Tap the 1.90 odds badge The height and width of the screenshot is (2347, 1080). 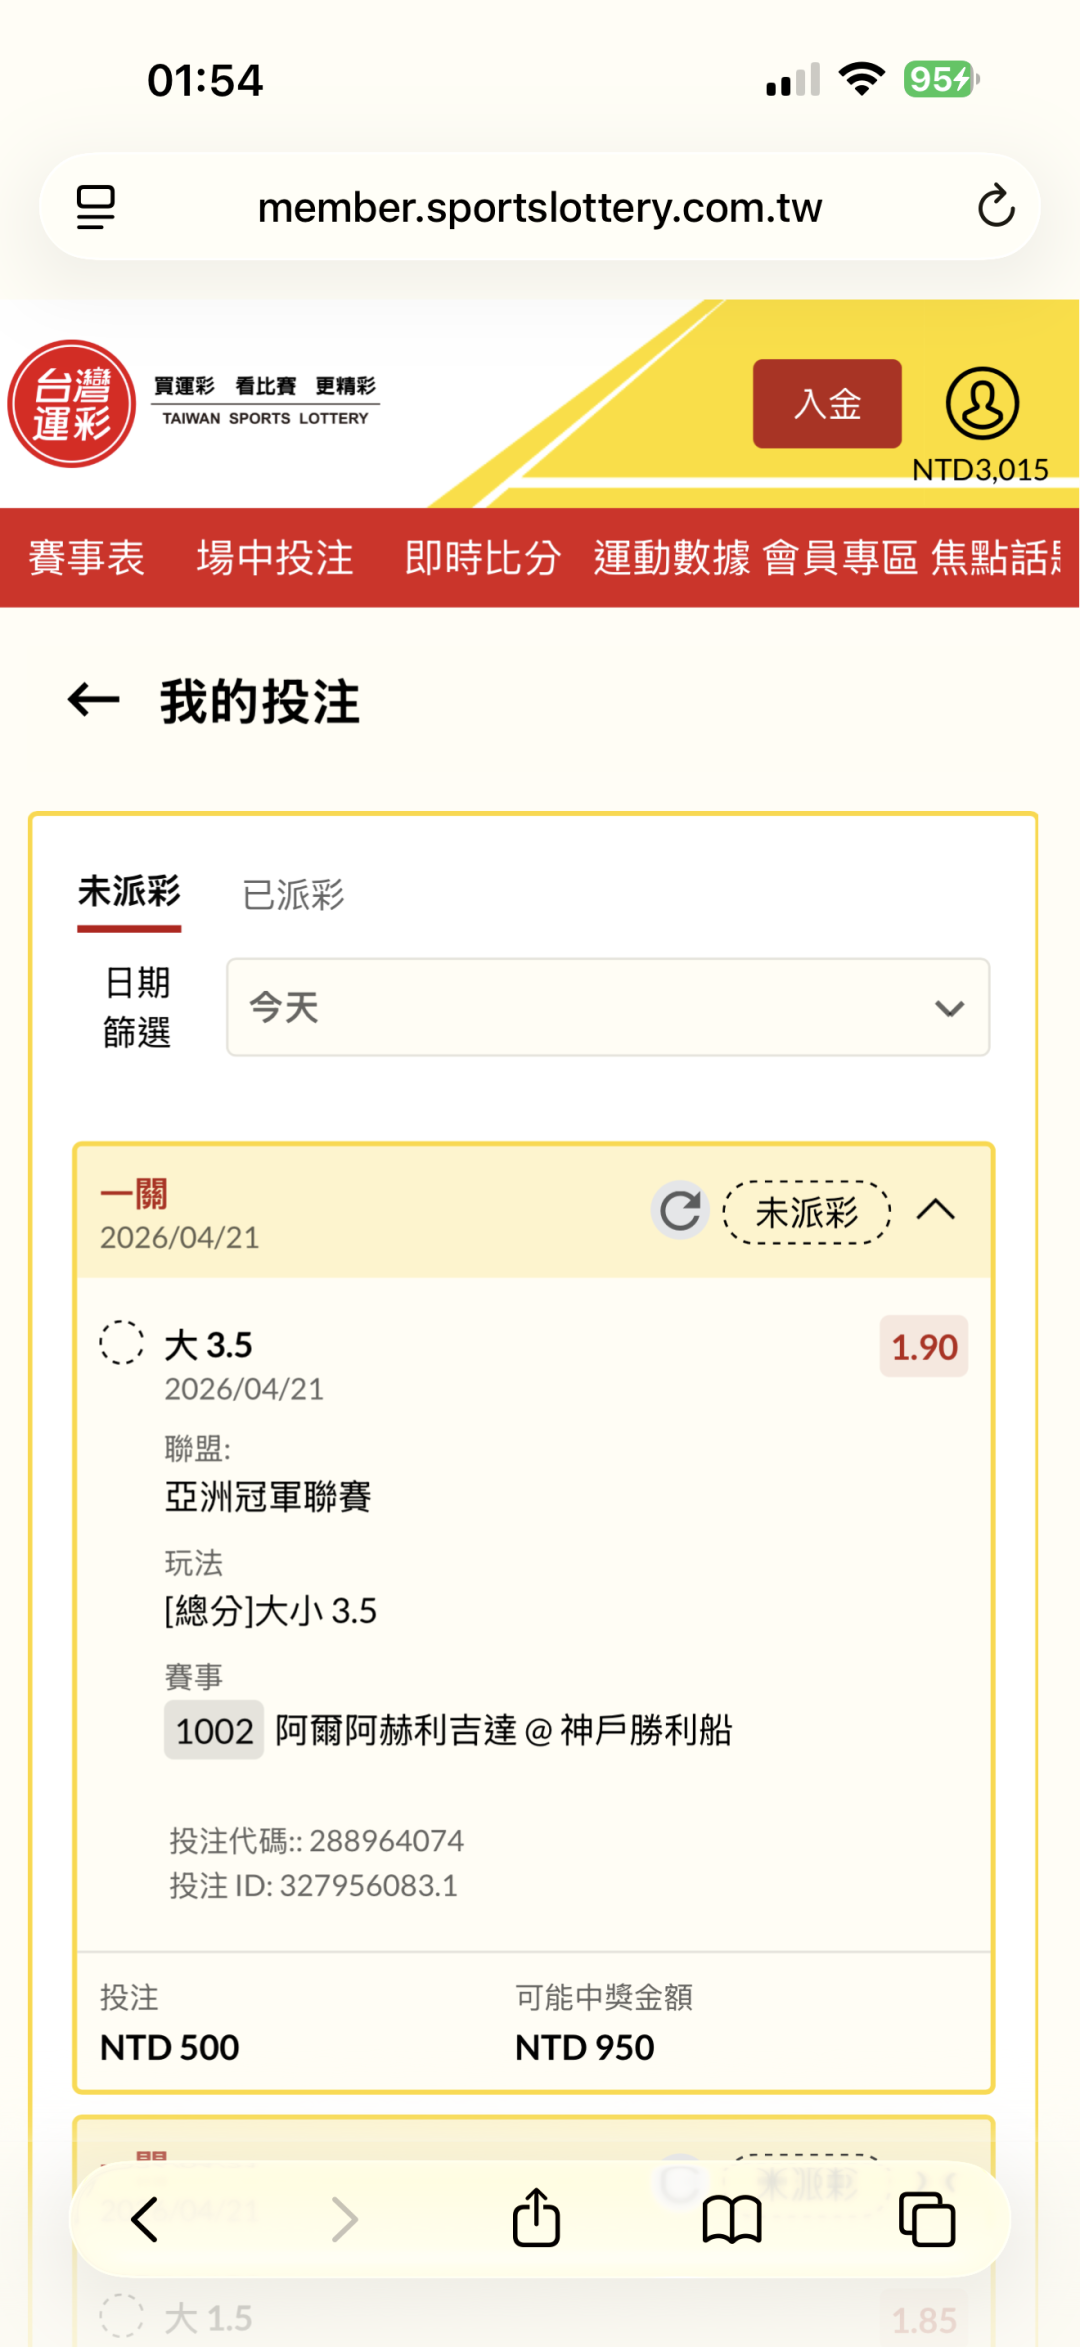[924, 1347]
